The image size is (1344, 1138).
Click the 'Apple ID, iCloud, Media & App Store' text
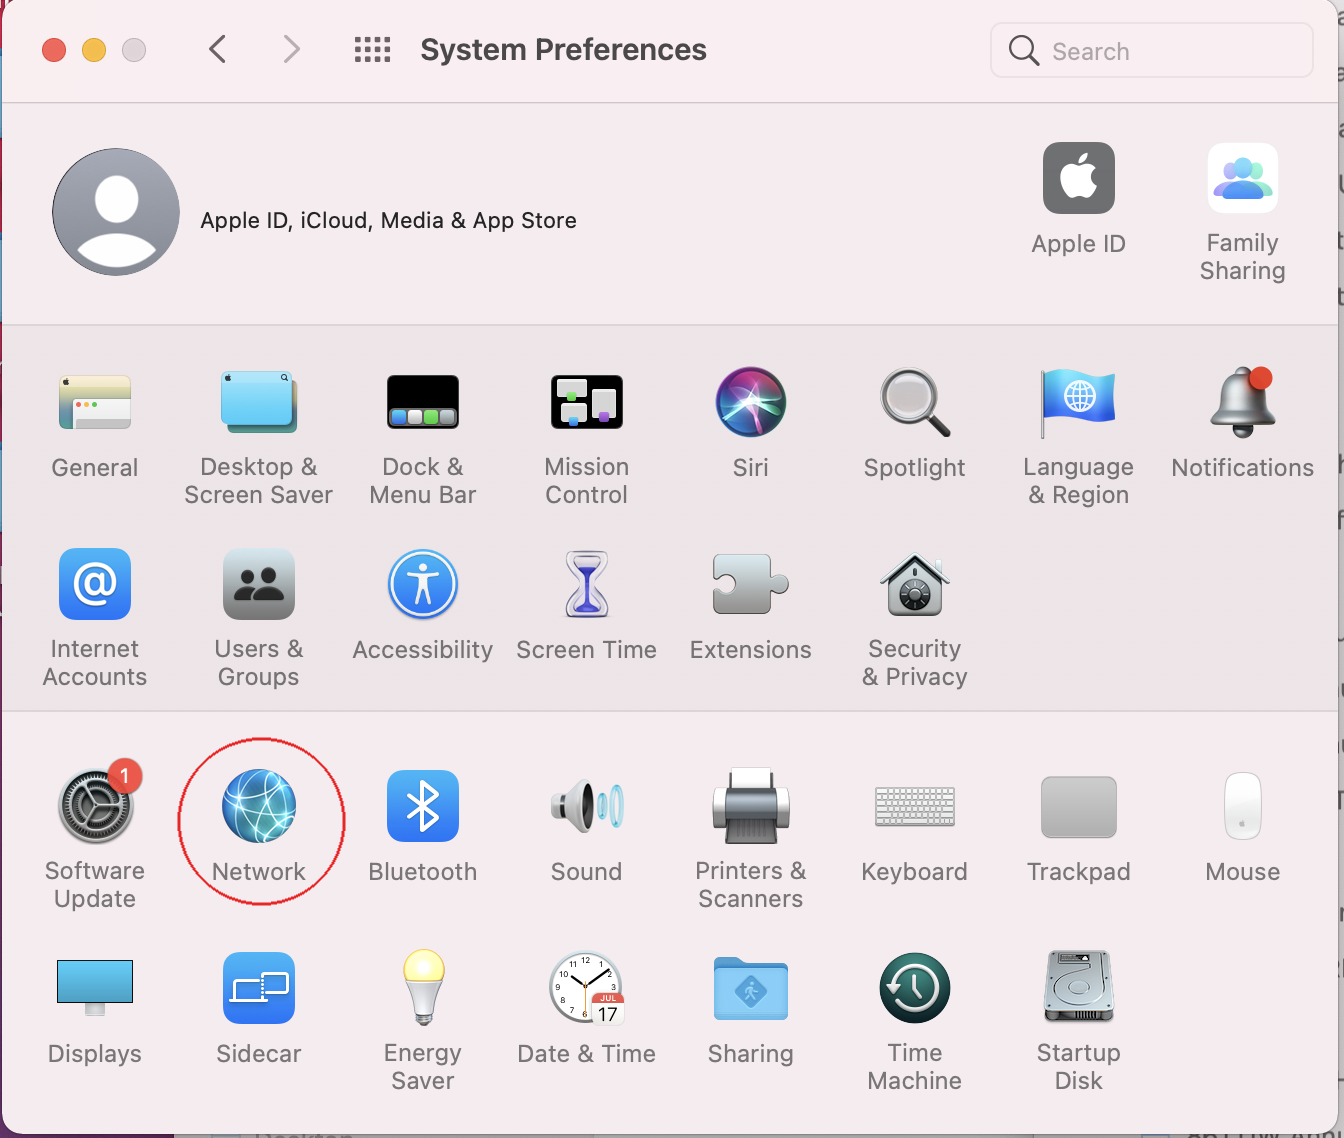[x=389, y=220]
